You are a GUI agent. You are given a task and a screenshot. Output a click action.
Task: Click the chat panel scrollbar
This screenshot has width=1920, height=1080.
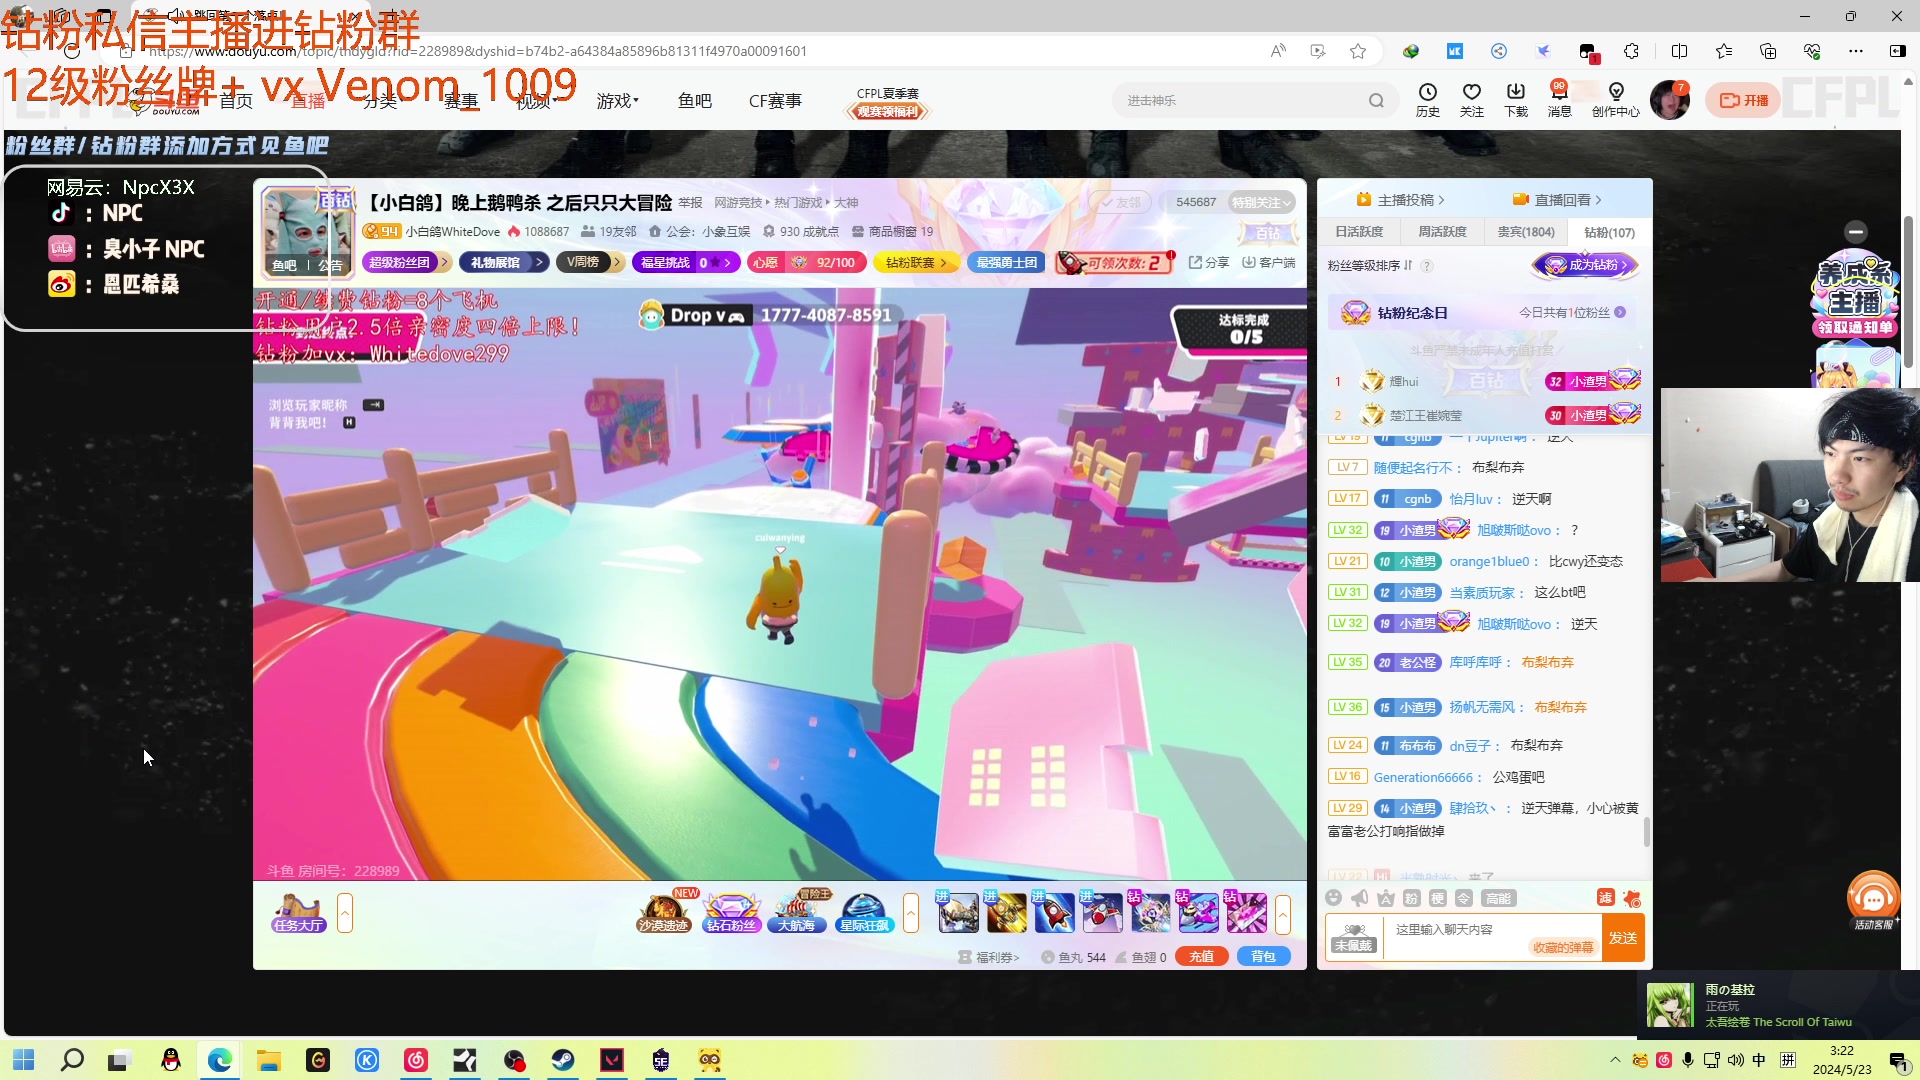coord(1646,832)
